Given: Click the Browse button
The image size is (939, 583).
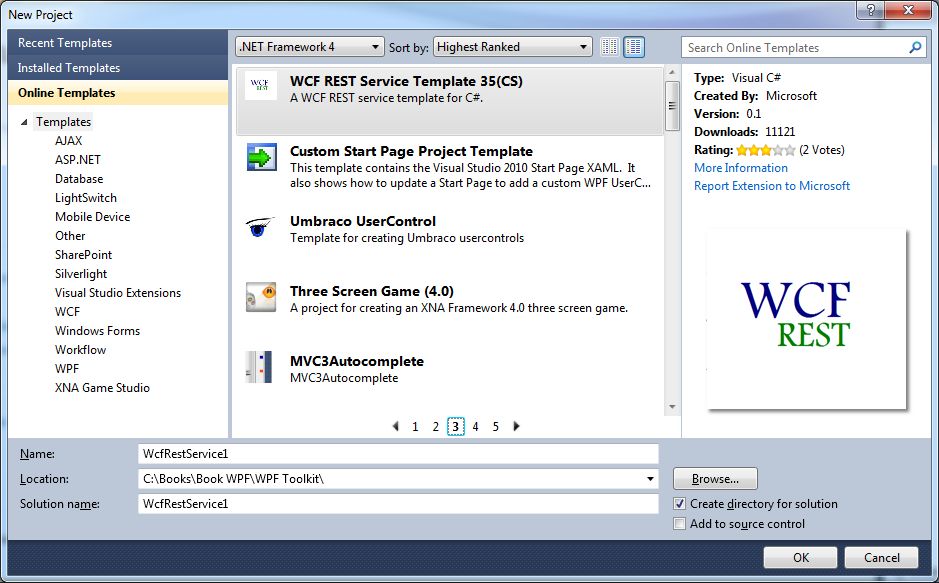Looking at the screenshot, I should point(714,479).
